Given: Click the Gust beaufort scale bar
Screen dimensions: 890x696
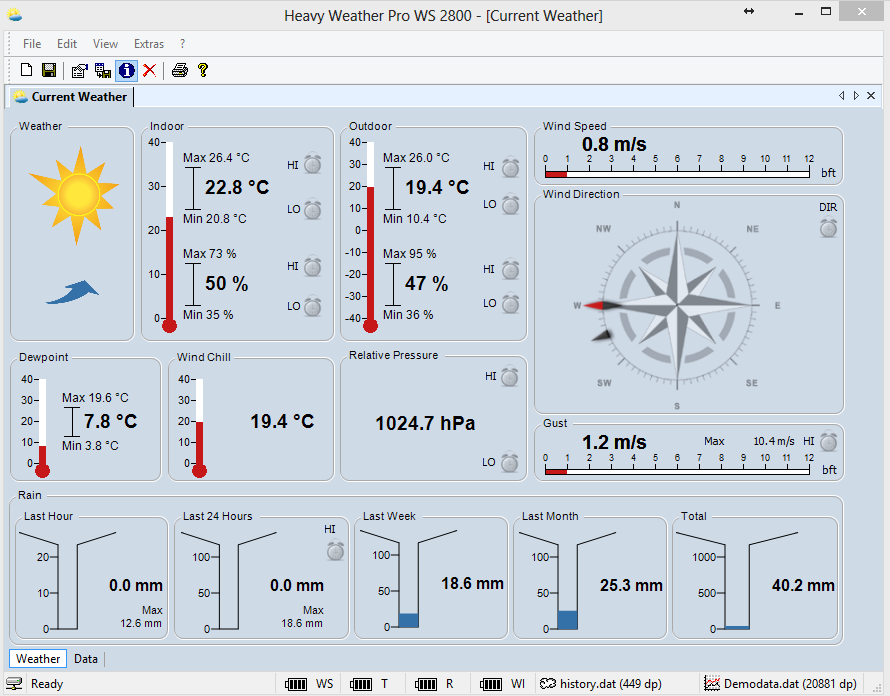Looking at the screenshot, I should point(677,471).
